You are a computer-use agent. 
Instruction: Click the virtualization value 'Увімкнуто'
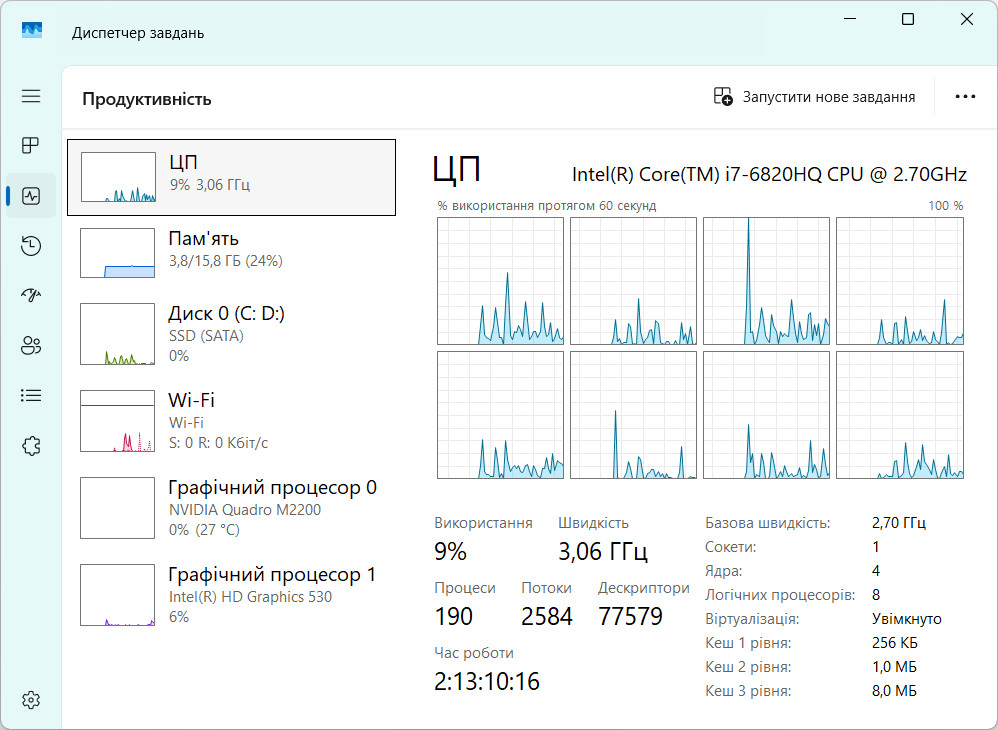907,619
